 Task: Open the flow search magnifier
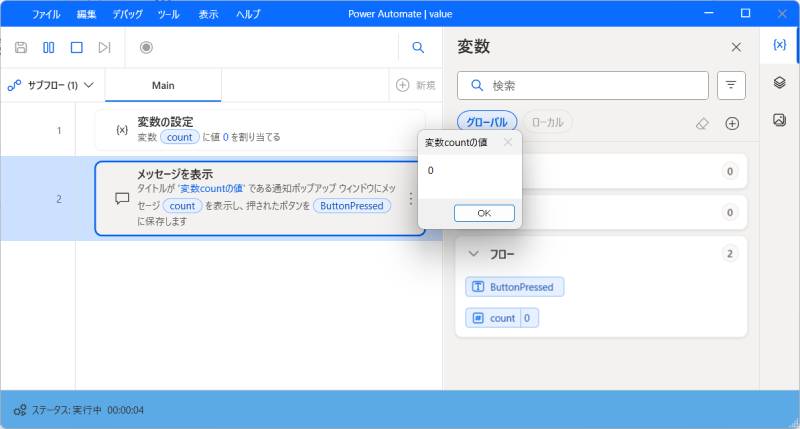click(418, 47)
